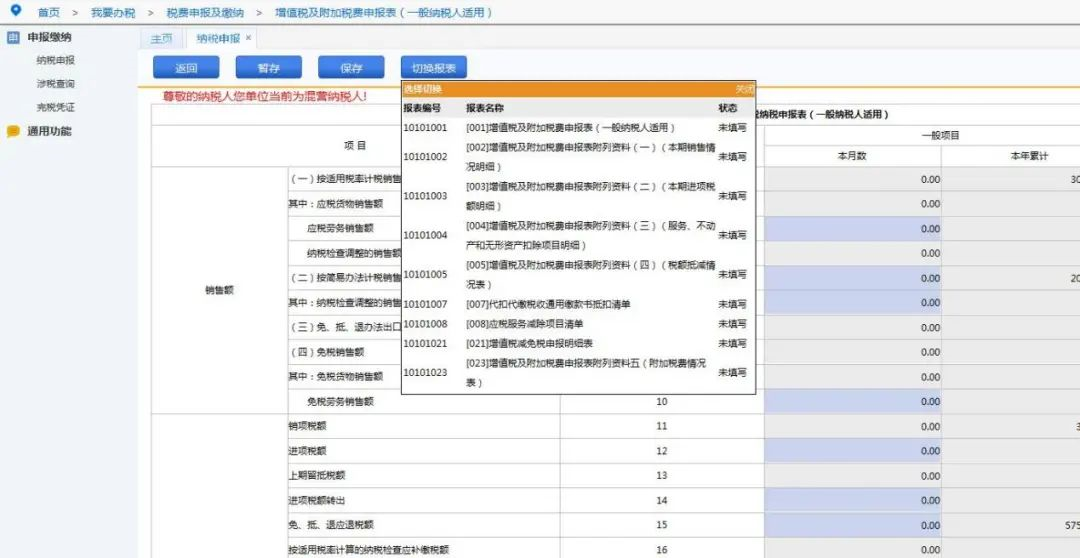Image resolution: width=1080 pixels, height=558 pixels.
Task: Switch to the 主页 tab
Action: 161,39
